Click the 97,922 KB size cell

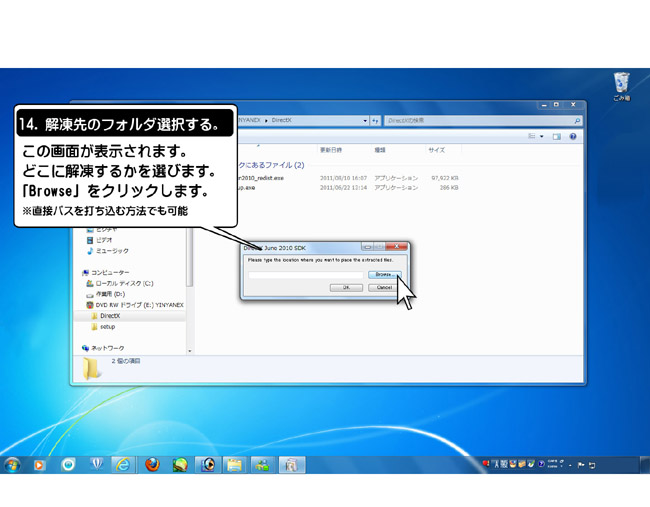click(x=445, y=178)
